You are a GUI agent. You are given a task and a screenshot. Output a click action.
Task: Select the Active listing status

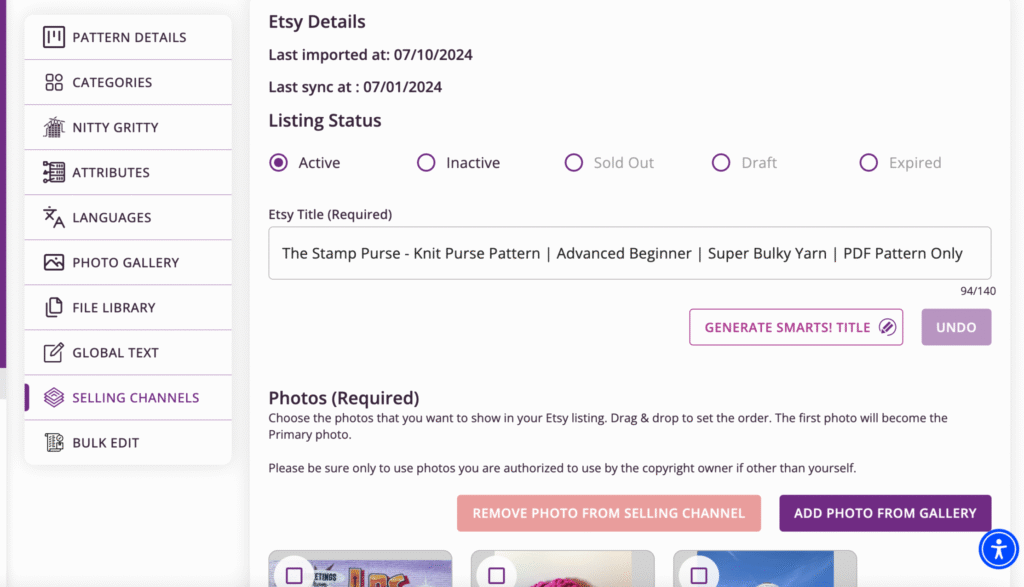(x=279, y=163)
